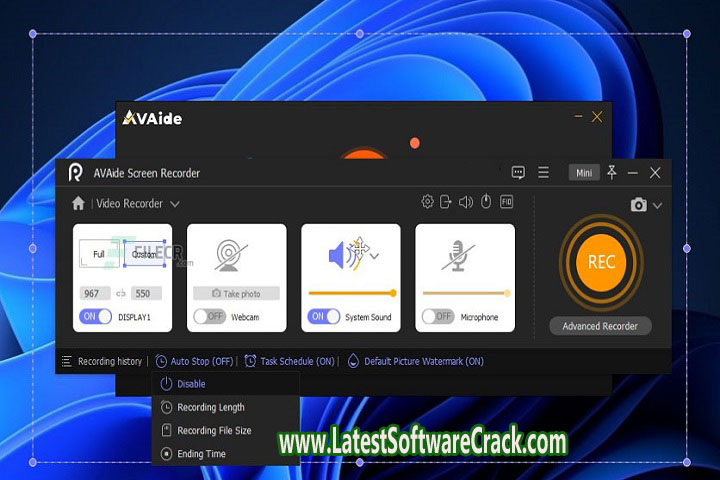
Task: Select Recording Length from Auto Stop menu
Action: coord(210,407)
